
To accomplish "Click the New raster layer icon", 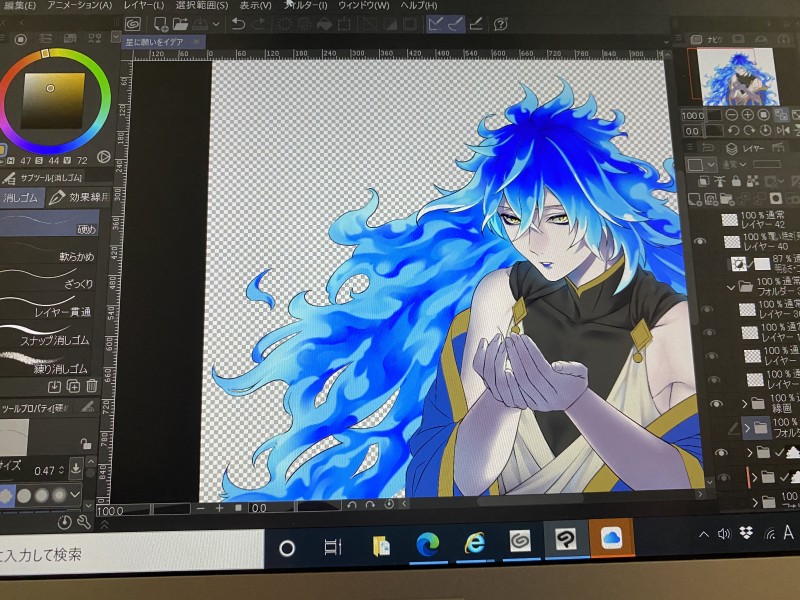I will tap(694, 198).
